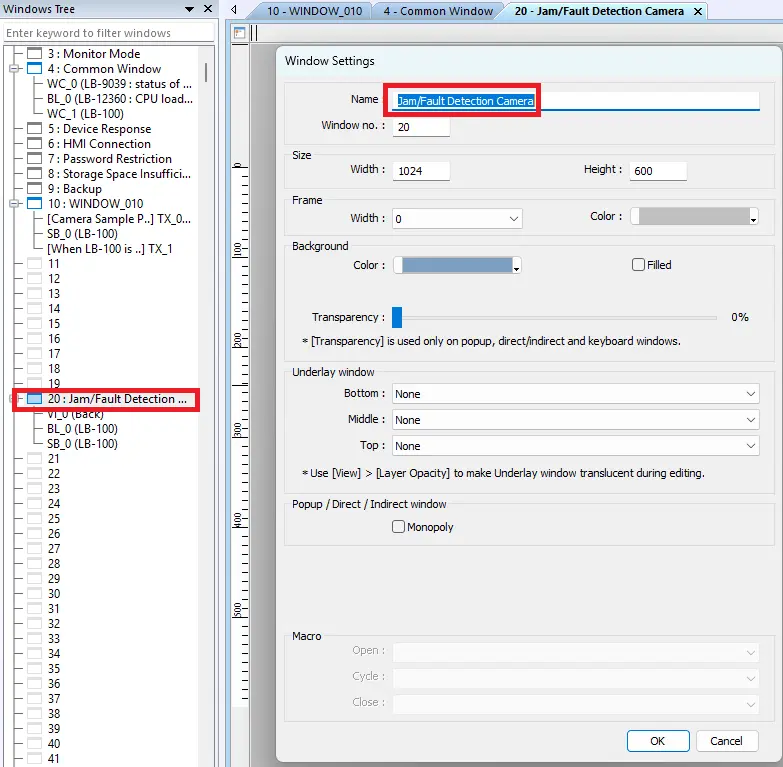Select 9 : Backup in tree
The height and width of the screenshot is (767, 783).
click(74, 188)
